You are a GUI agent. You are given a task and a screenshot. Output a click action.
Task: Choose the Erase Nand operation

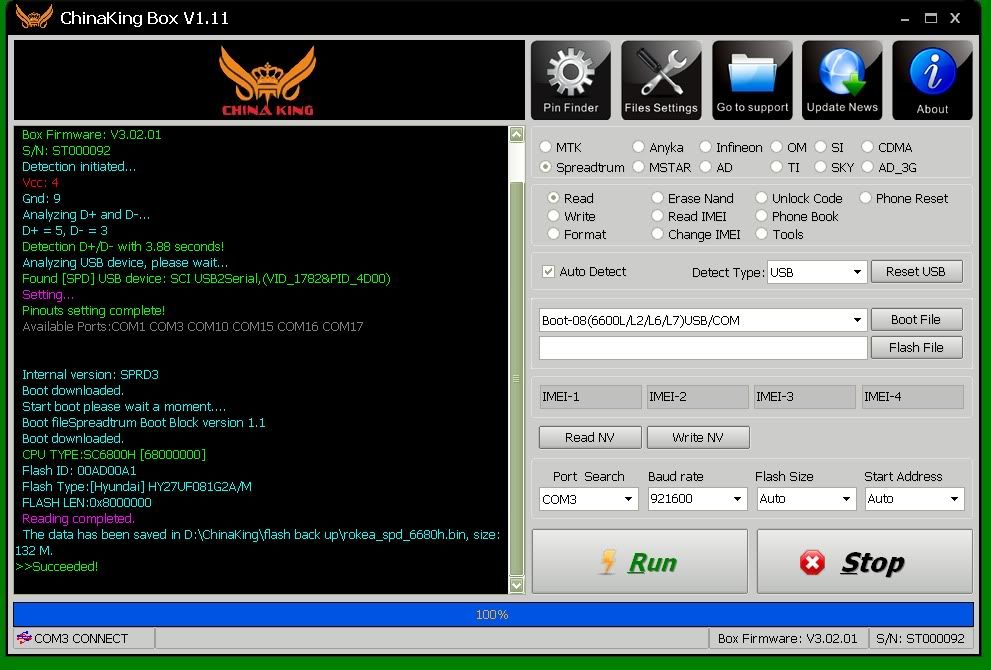657,198
